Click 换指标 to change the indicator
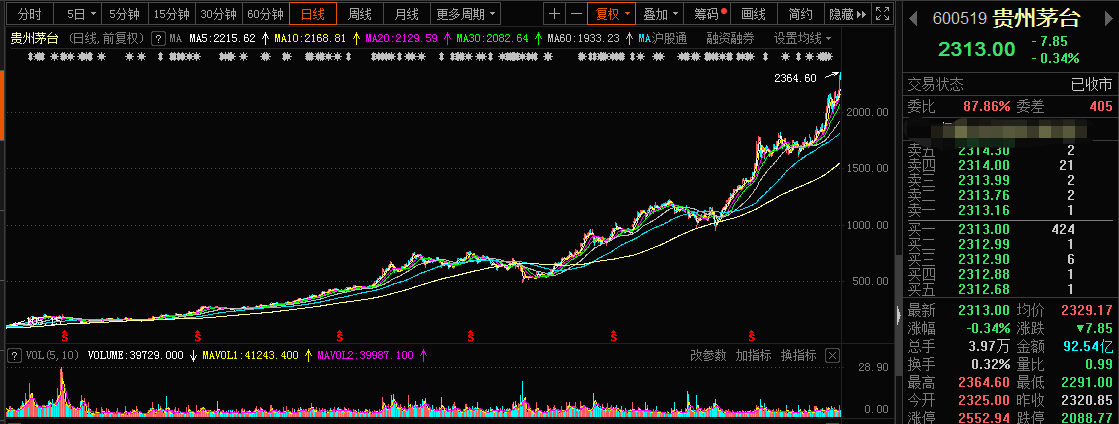Viewport: 1119px width, 424px height. click(x=799, y=355)
